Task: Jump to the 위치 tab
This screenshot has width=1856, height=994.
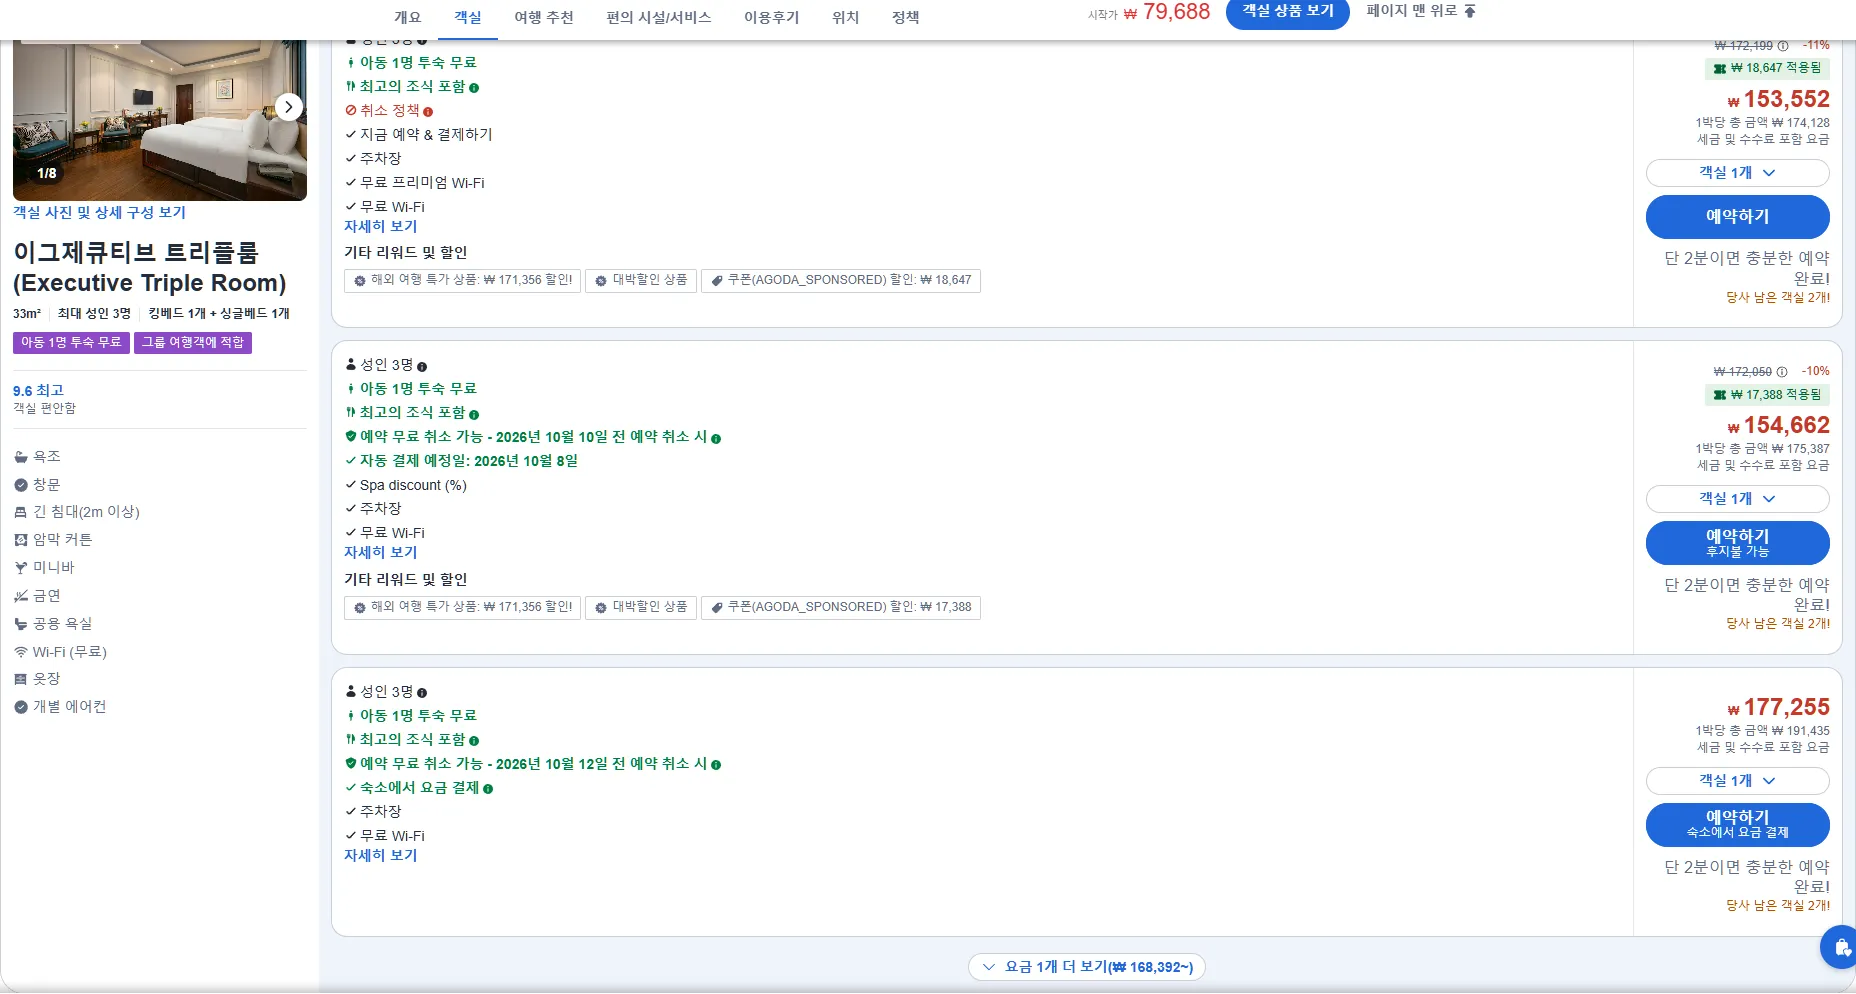Action: click(846, 17)
